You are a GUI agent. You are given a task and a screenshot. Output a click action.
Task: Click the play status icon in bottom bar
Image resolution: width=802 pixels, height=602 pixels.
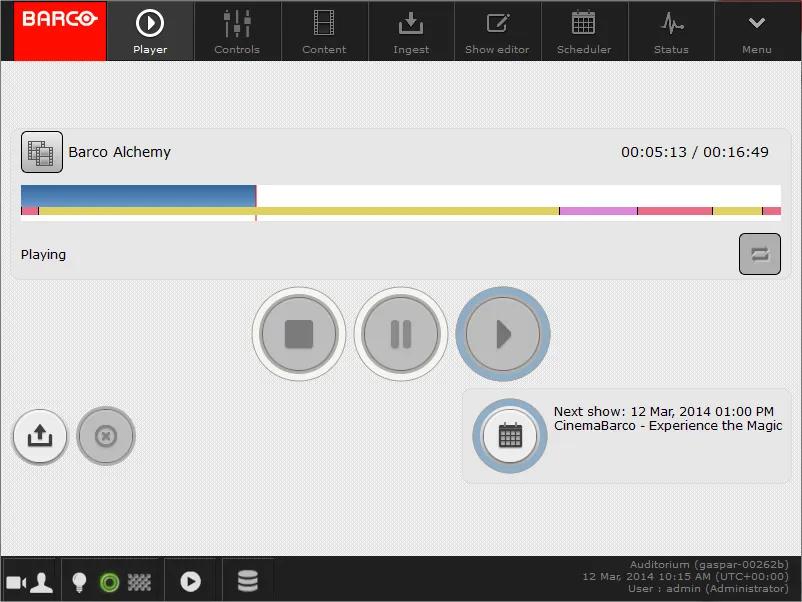click(190, 582)
